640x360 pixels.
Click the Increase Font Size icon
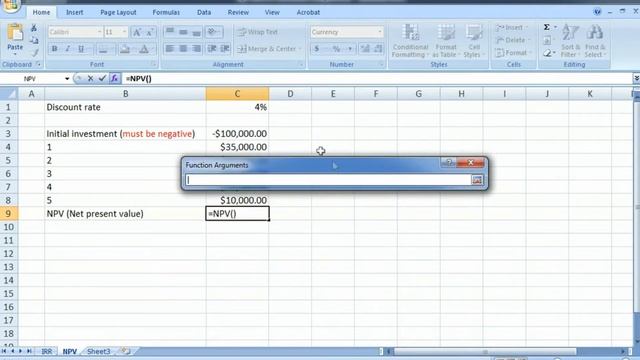tap(137, 32)
